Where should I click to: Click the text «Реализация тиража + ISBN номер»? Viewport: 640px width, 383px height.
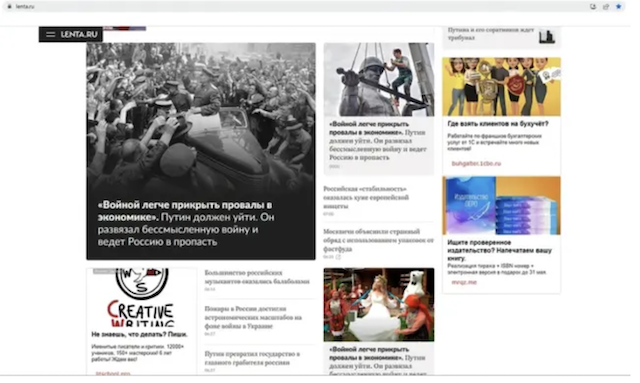click(x=497, y=269)
